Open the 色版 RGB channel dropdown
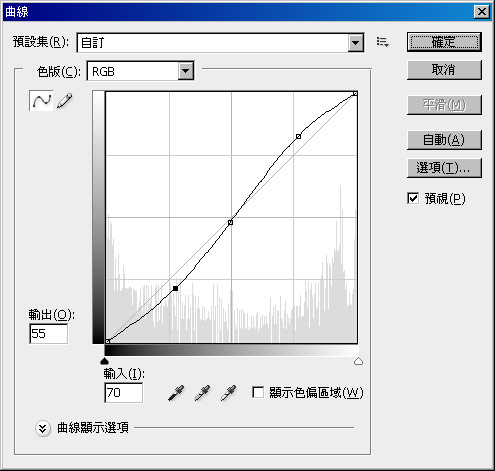The image size is (495, 471). tap(140, 71)
